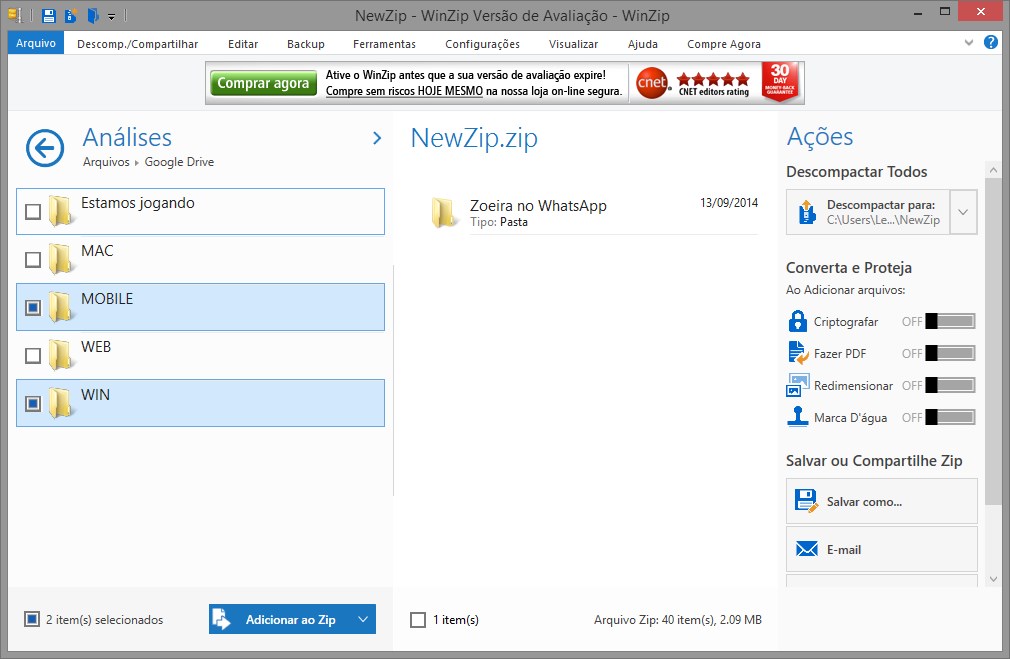Screen dimensions: 1010x659
Task: Tick the 1 item(s) select-all checkbox
Action: 418,620
